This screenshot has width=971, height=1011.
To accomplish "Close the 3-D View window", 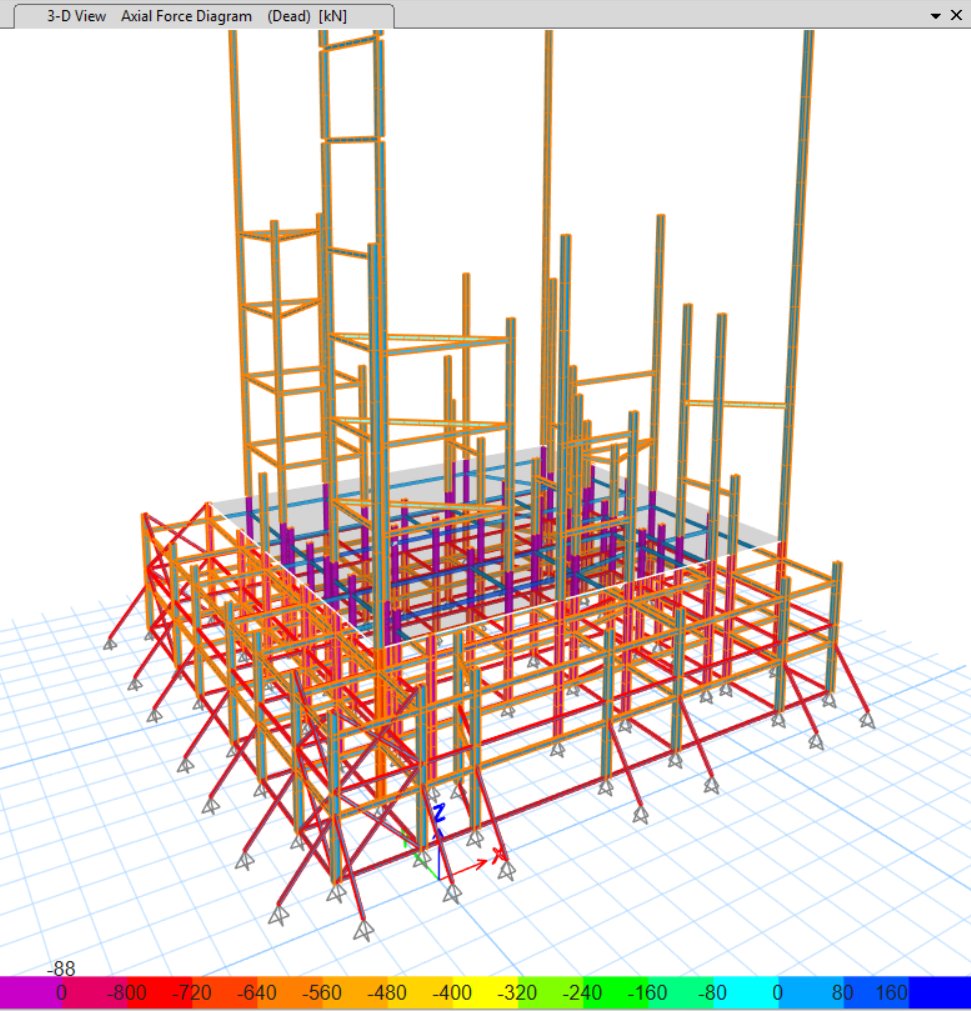I will pos(956,15).
